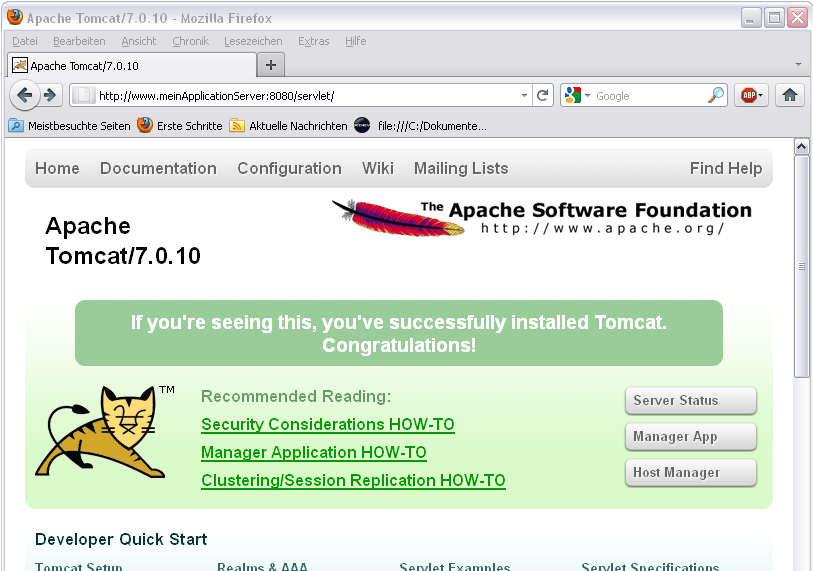Open the Realms & AAA link

(x=262, y=566)
